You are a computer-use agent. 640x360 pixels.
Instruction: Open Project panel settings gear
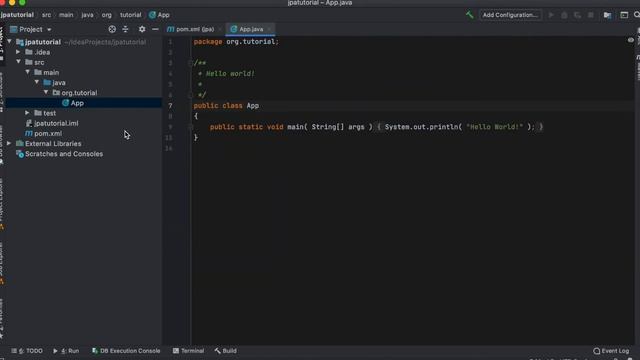pyautogui.click(x=142, y=29)
